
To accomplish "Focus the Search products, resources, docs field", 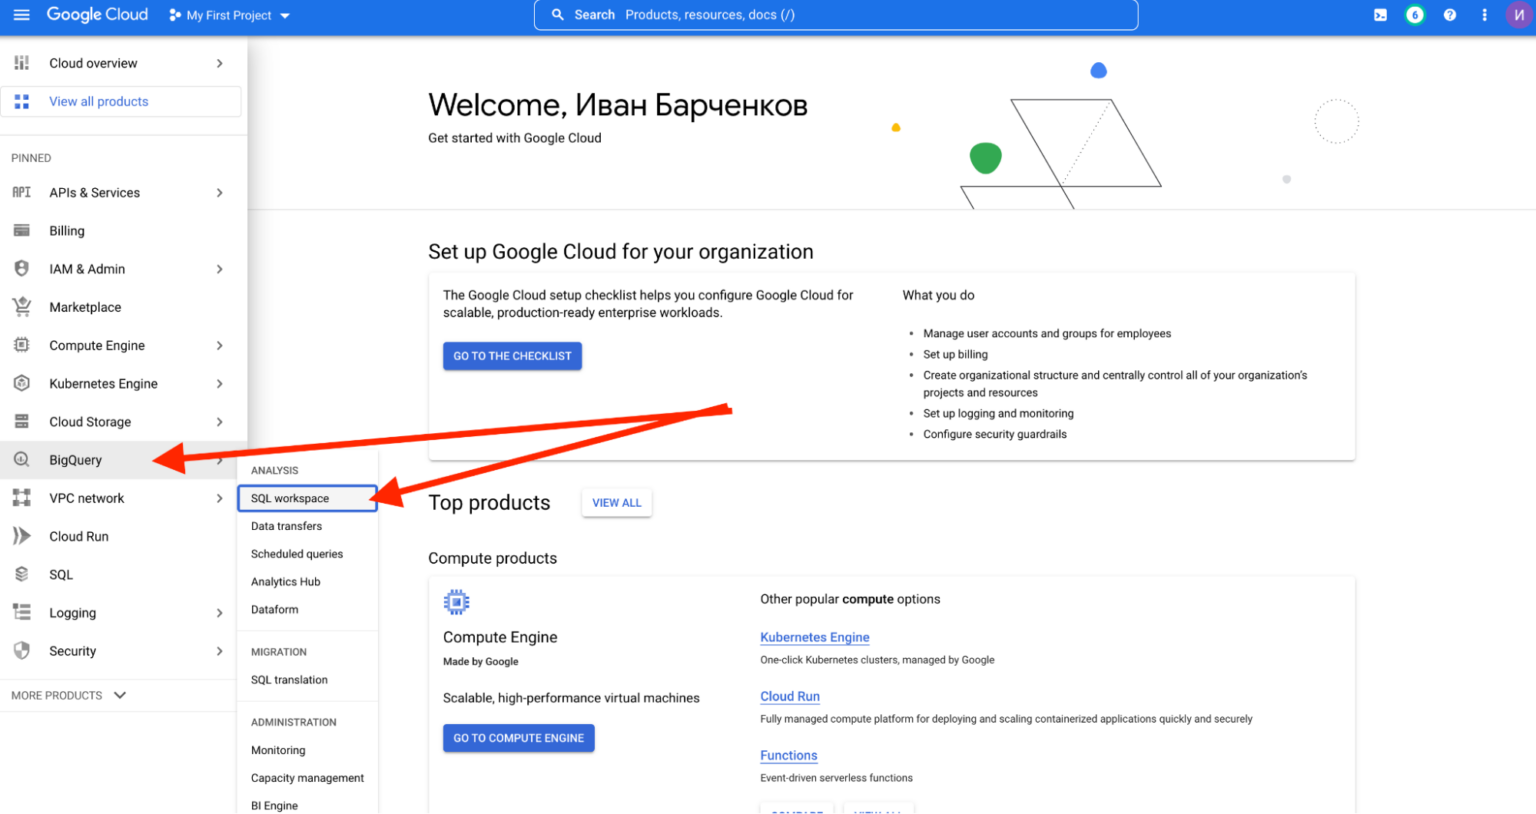I will [x=836, y=15].
